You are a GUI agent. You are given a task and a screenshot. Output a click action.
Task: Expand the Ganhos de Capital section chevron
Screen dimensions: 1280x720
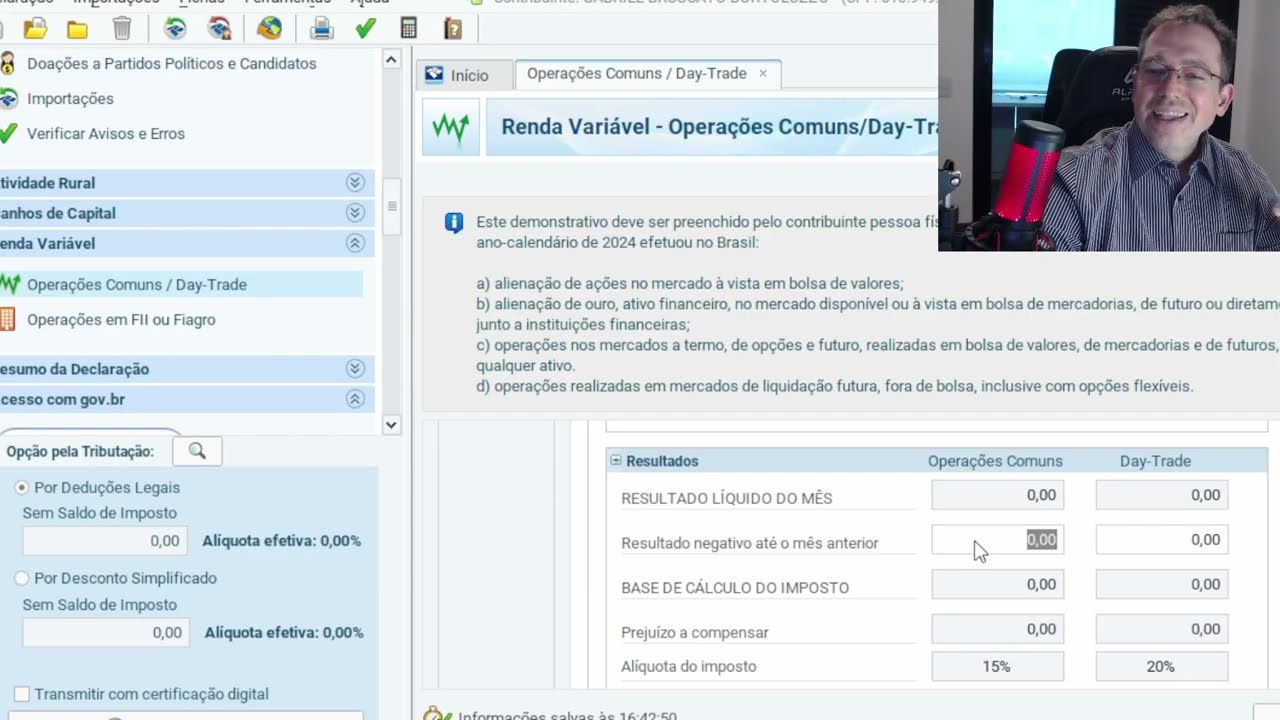pyautogui.click(x=354, y=213)
